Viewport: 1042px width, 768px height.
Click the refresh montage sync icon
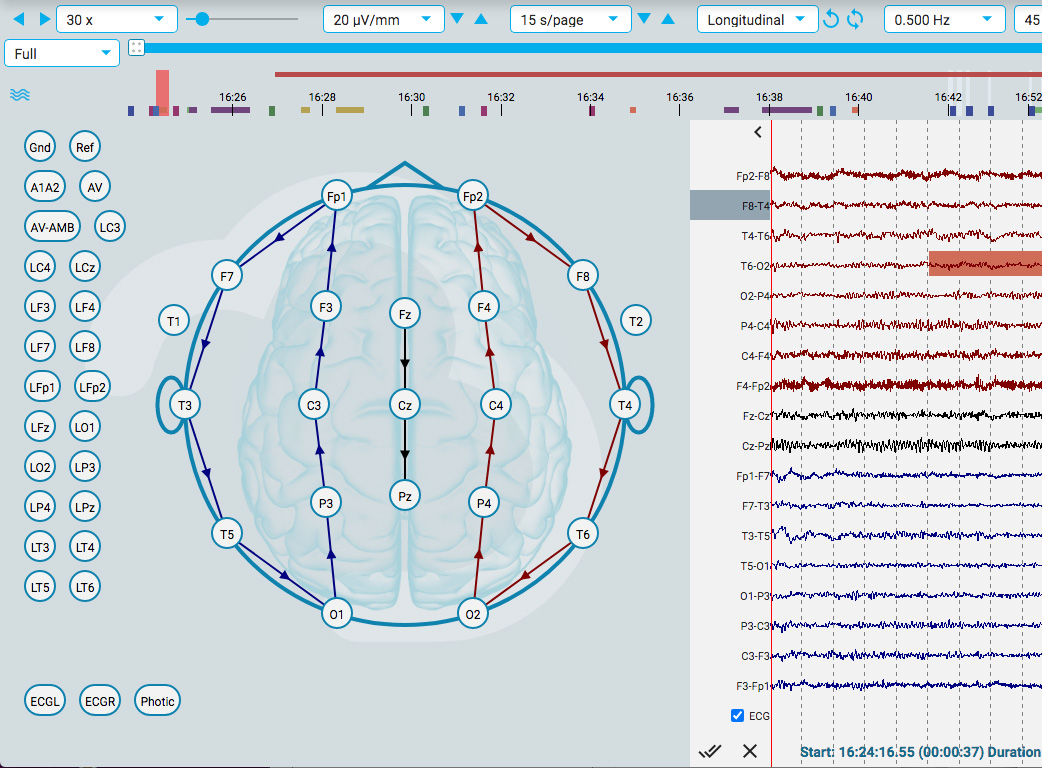(x=855, y=19)
